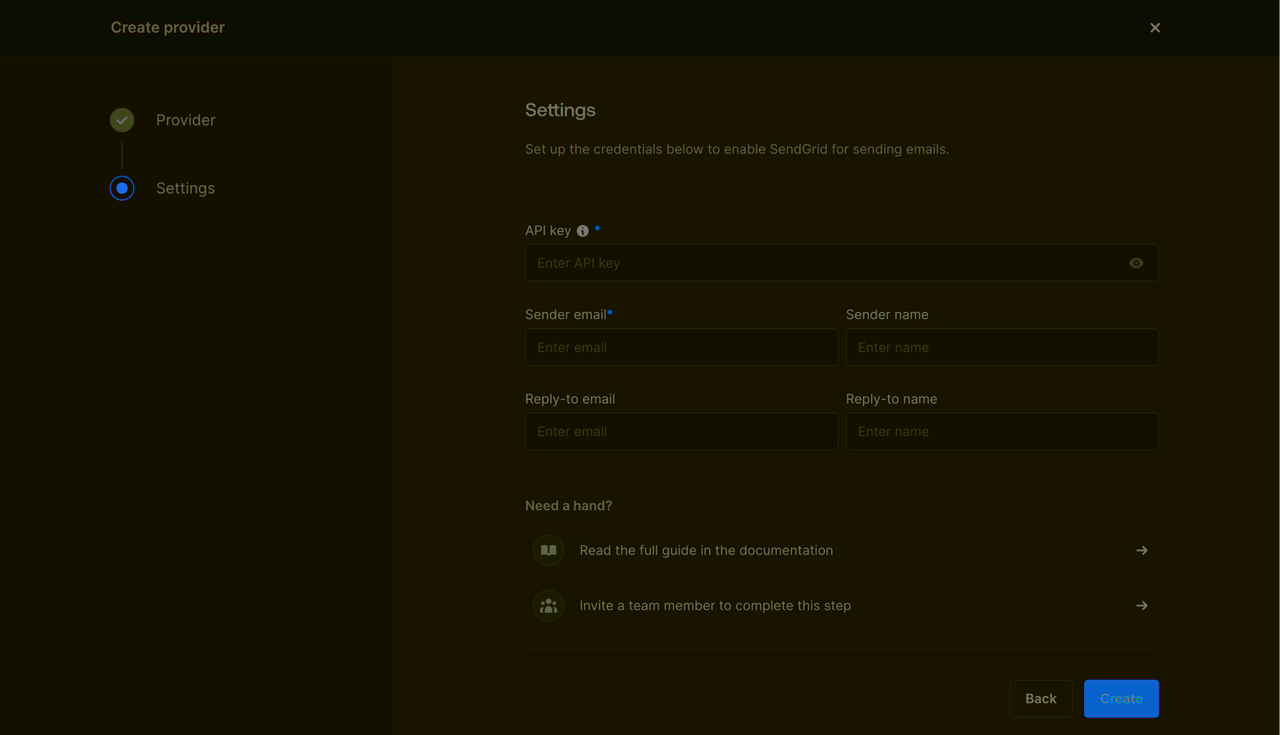Open the Settings step label

pyautogui.click(x=185, y=188)
